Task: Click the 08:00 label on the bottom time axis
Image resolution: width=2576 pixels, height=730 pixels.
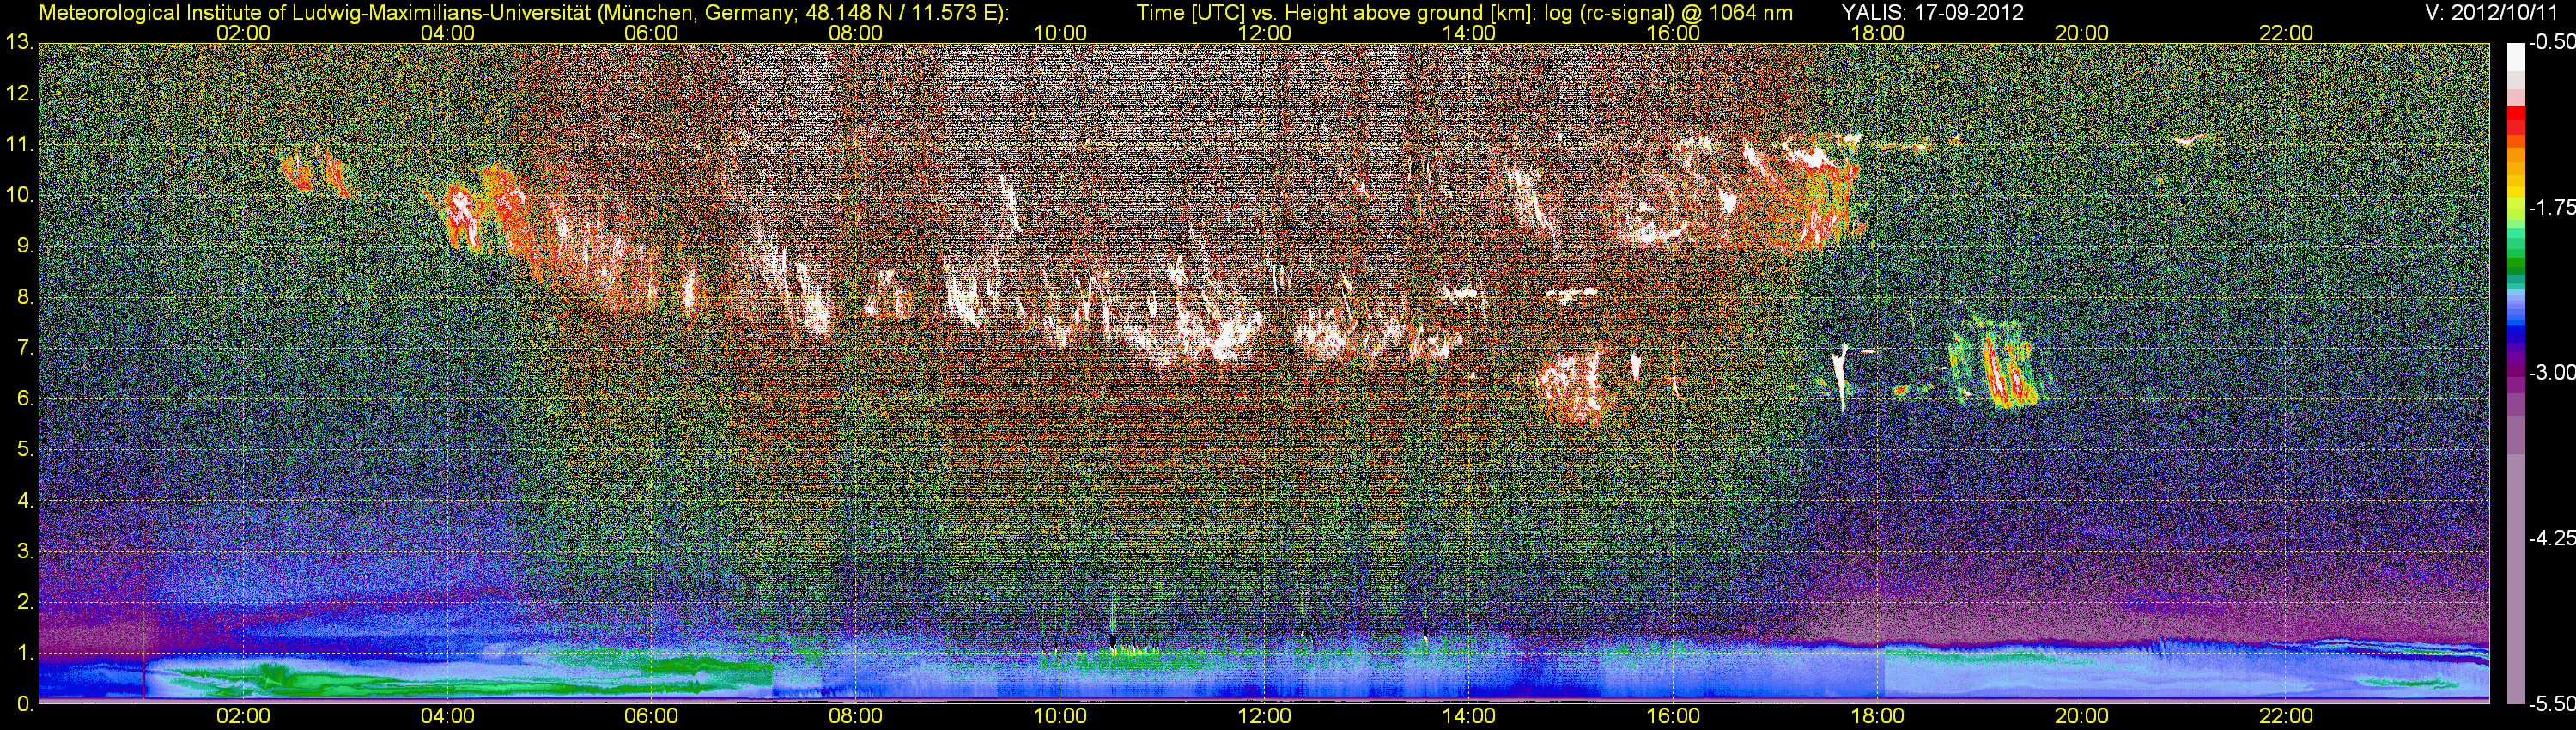Action: tap(856, 716)
